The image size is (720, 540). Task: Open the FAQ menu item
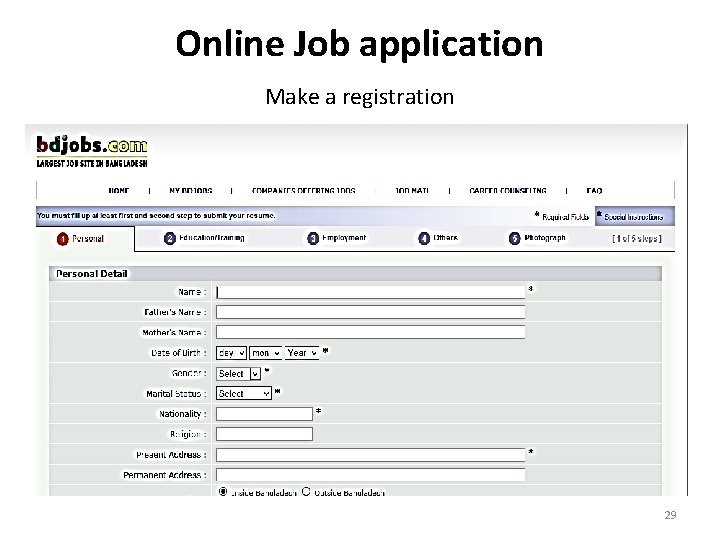click(594, 191)
